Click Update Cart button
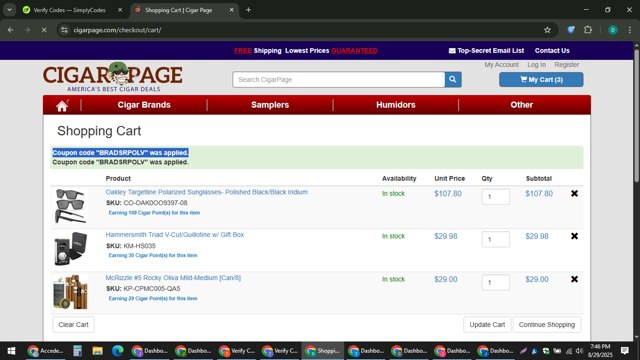This screenshot has width=640, height=360. 487,324
